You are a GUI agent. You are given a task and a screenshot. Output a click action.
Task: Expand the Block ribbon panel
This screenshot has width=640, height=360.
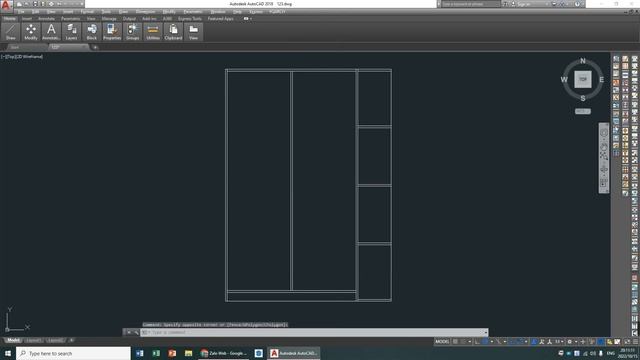coord(92,32)
